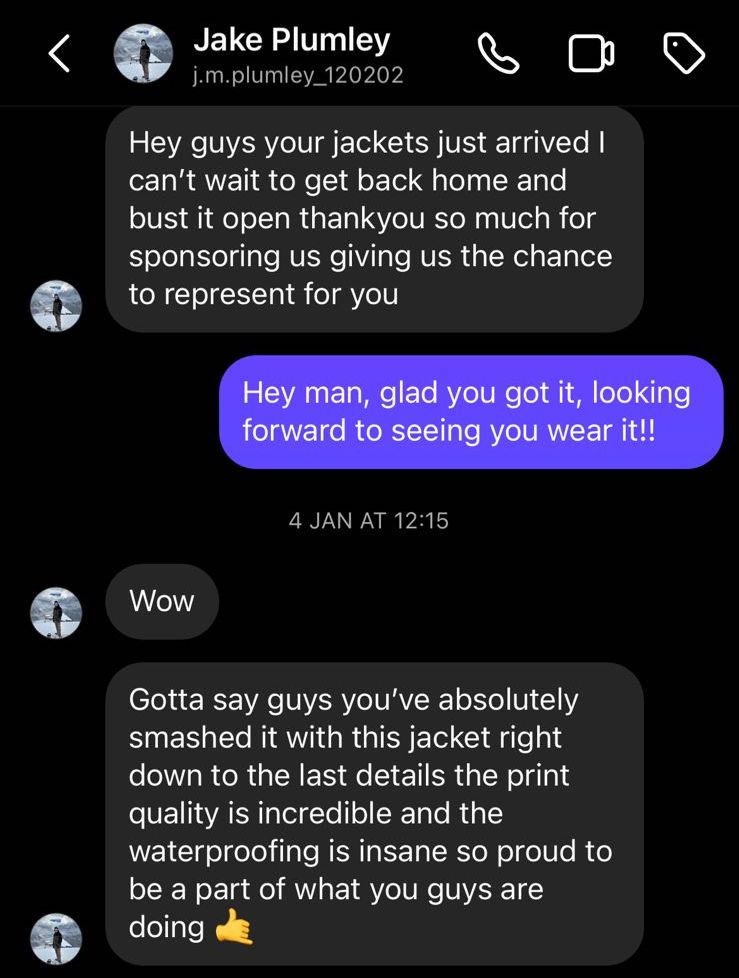
Task: Start a video call with Jake
Action: [592, 55]
